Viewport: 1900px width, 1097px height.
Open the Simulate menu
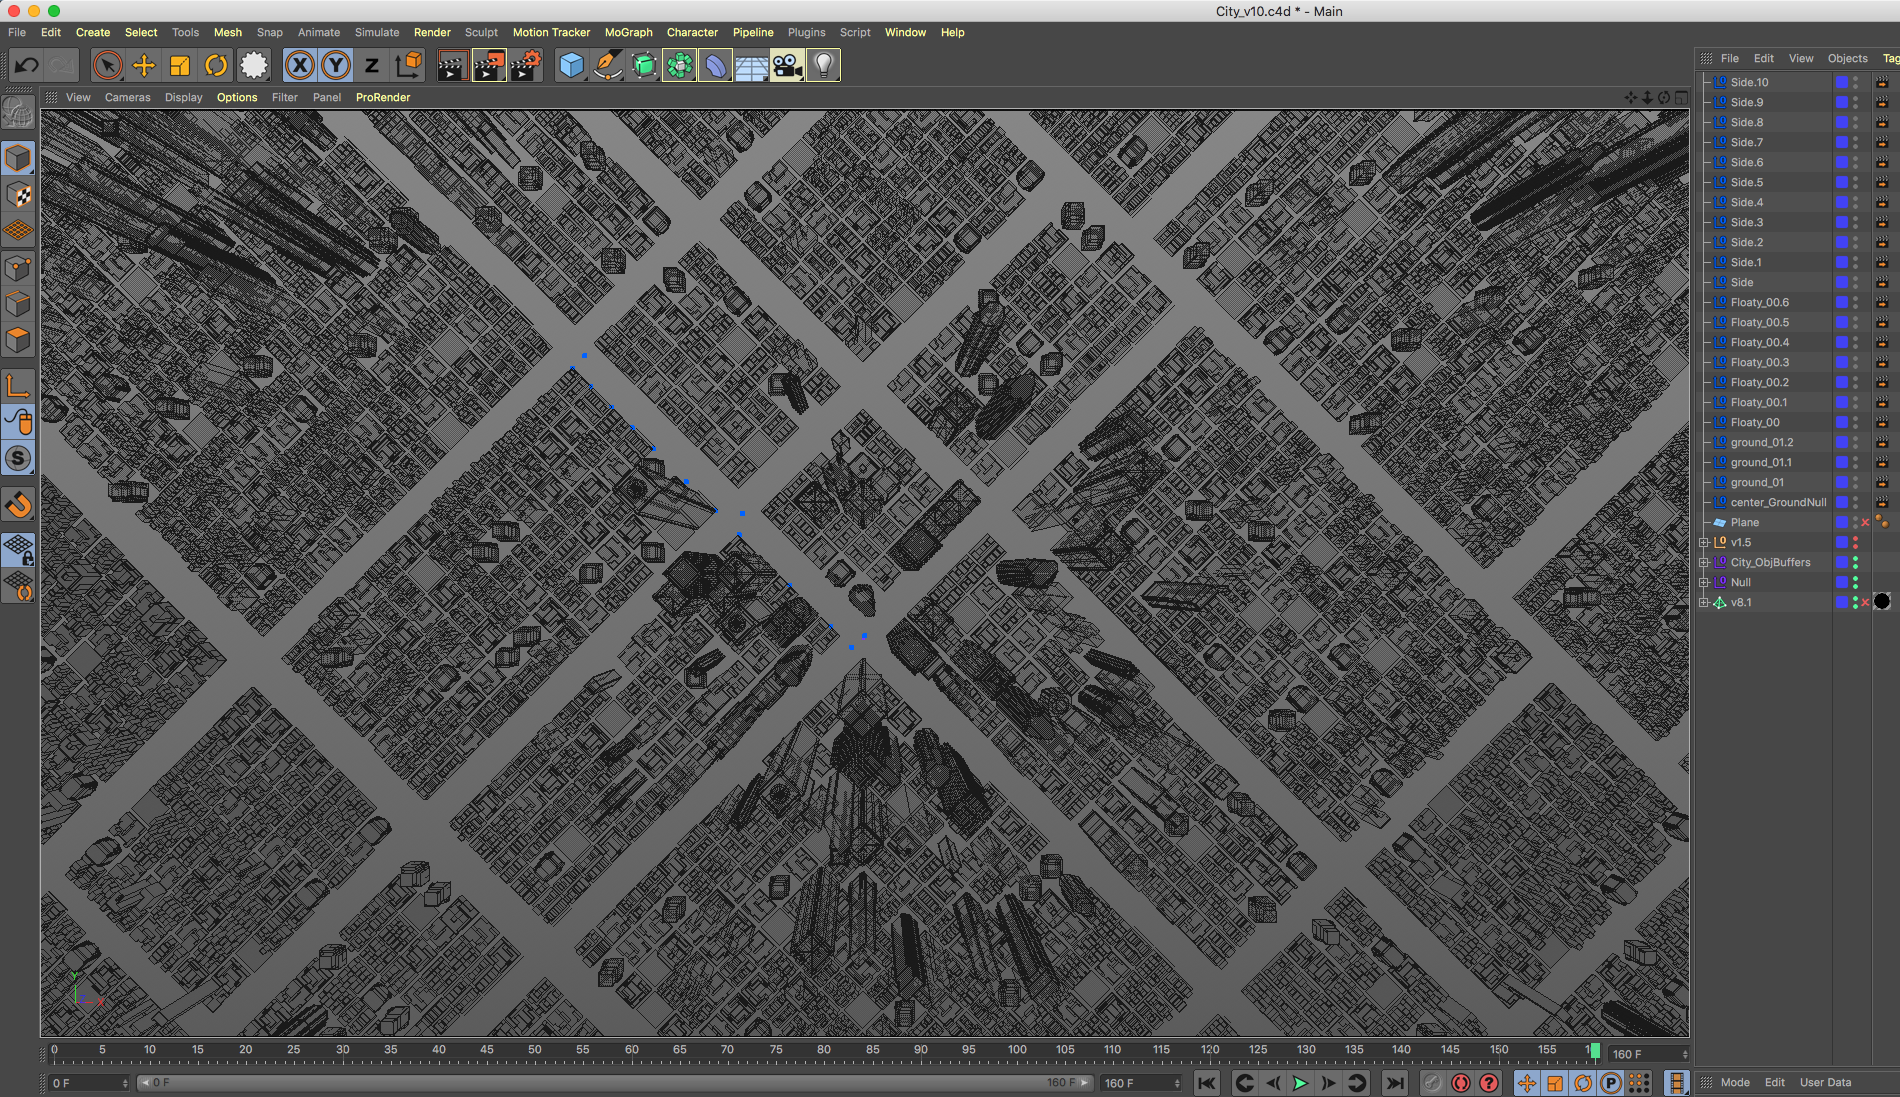[377, 32]
